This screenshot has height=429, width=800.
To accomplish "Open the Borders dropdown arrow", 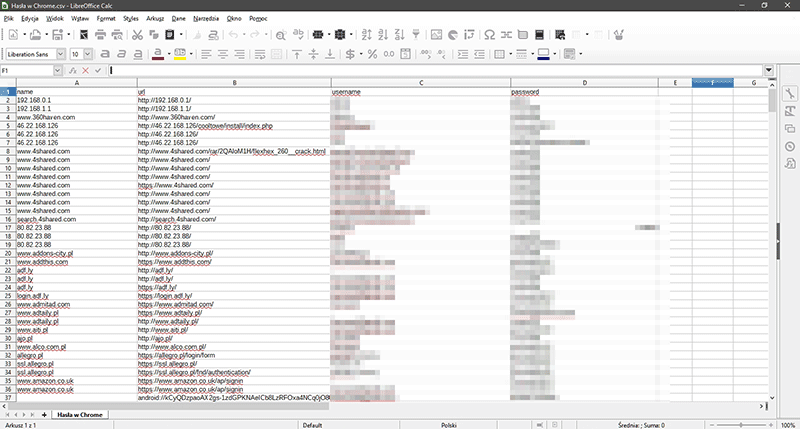I will pyautogui.click(x=510, y=54).
